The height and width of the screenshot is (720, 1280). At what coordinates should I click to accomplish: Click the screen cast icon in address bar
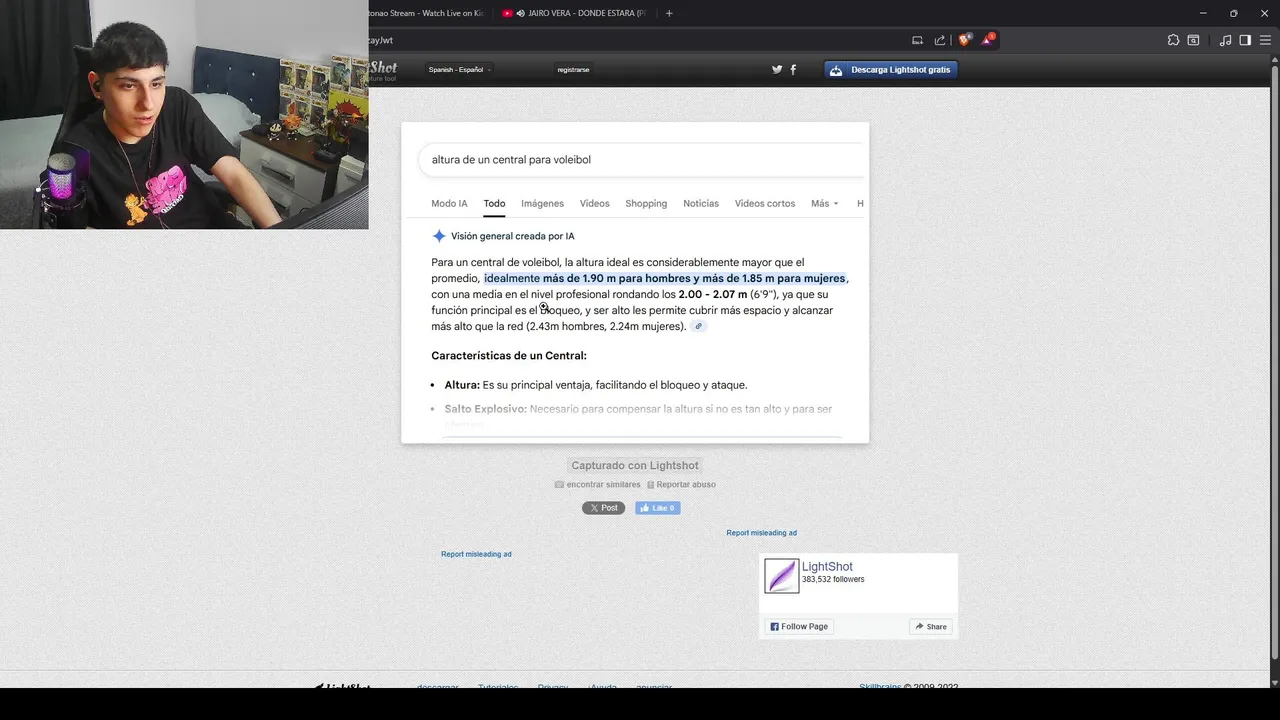pyautogui.click(x=917, y=40)
